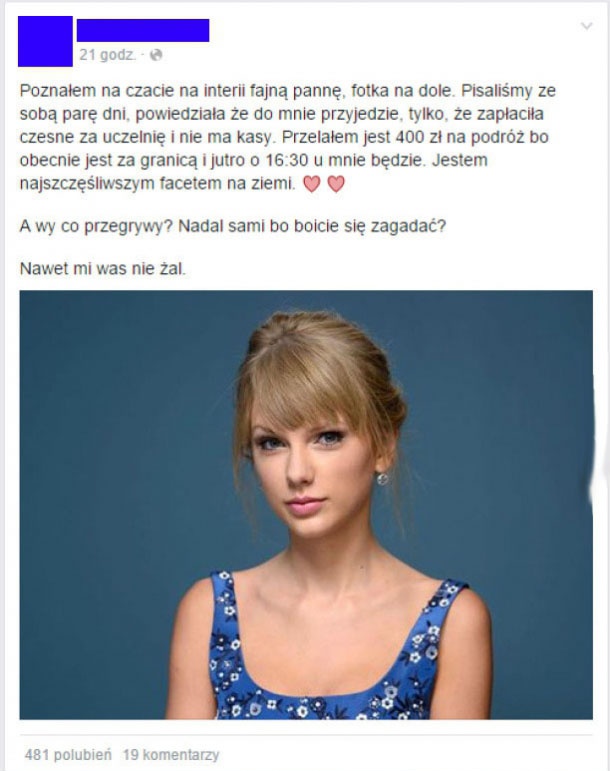Open the post's 21 godz. timestamp link
The image size is (610, 771).
pos(107,55)
